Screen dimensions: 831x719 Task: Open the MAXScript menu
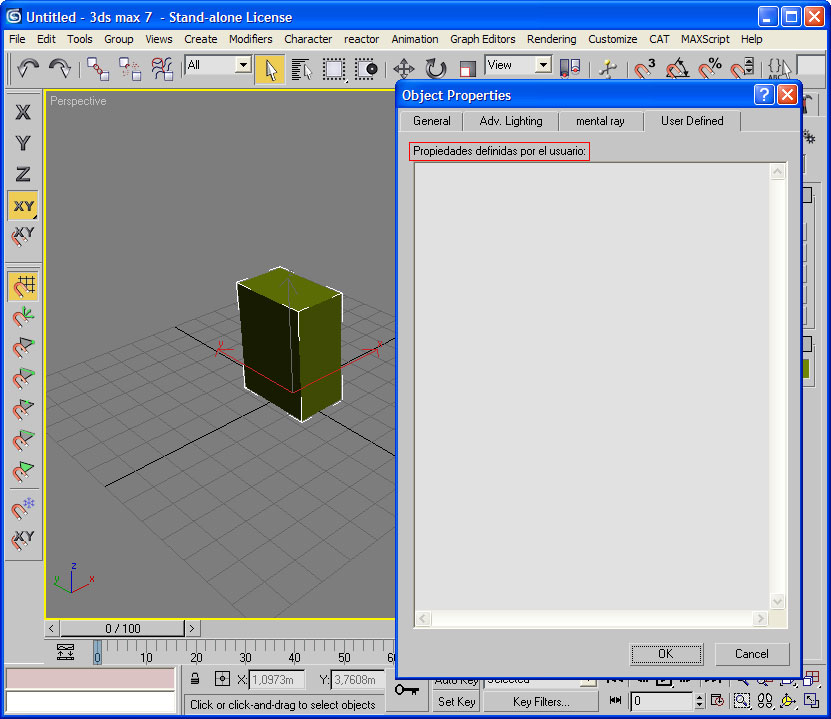click(705, 39)
